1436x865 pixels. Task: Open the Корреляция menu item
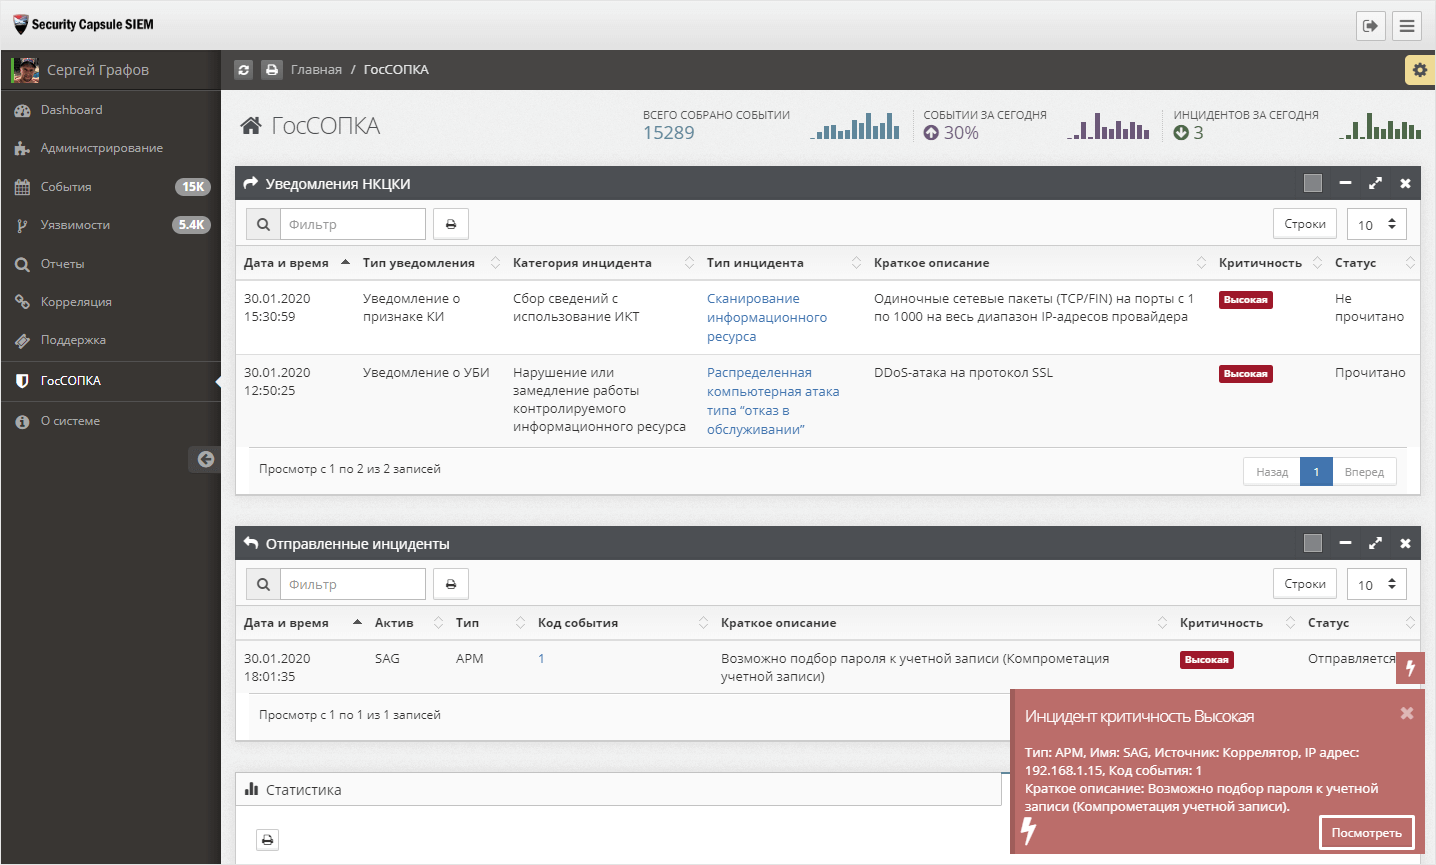[x=76, y=302]
